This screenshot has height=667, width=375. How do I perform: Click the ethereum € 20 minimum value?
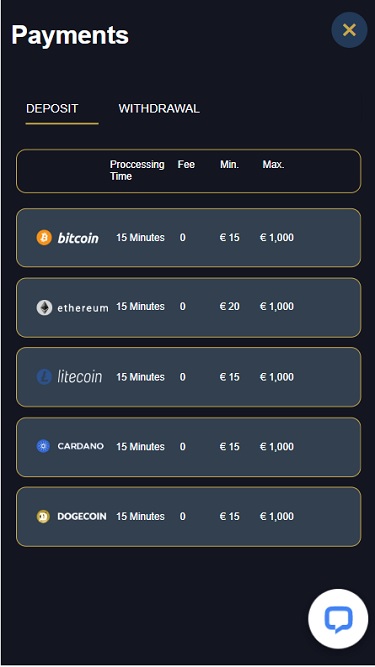coord(230,306)
